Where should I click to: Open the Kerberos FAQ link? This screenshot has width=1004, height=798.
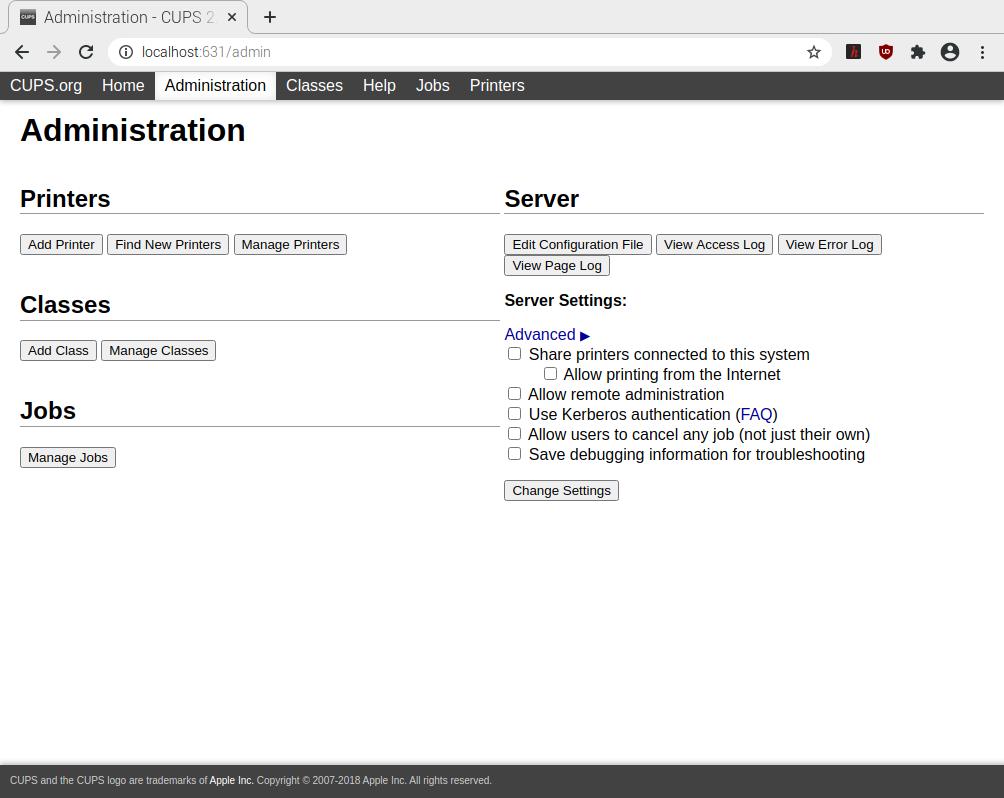756,414
